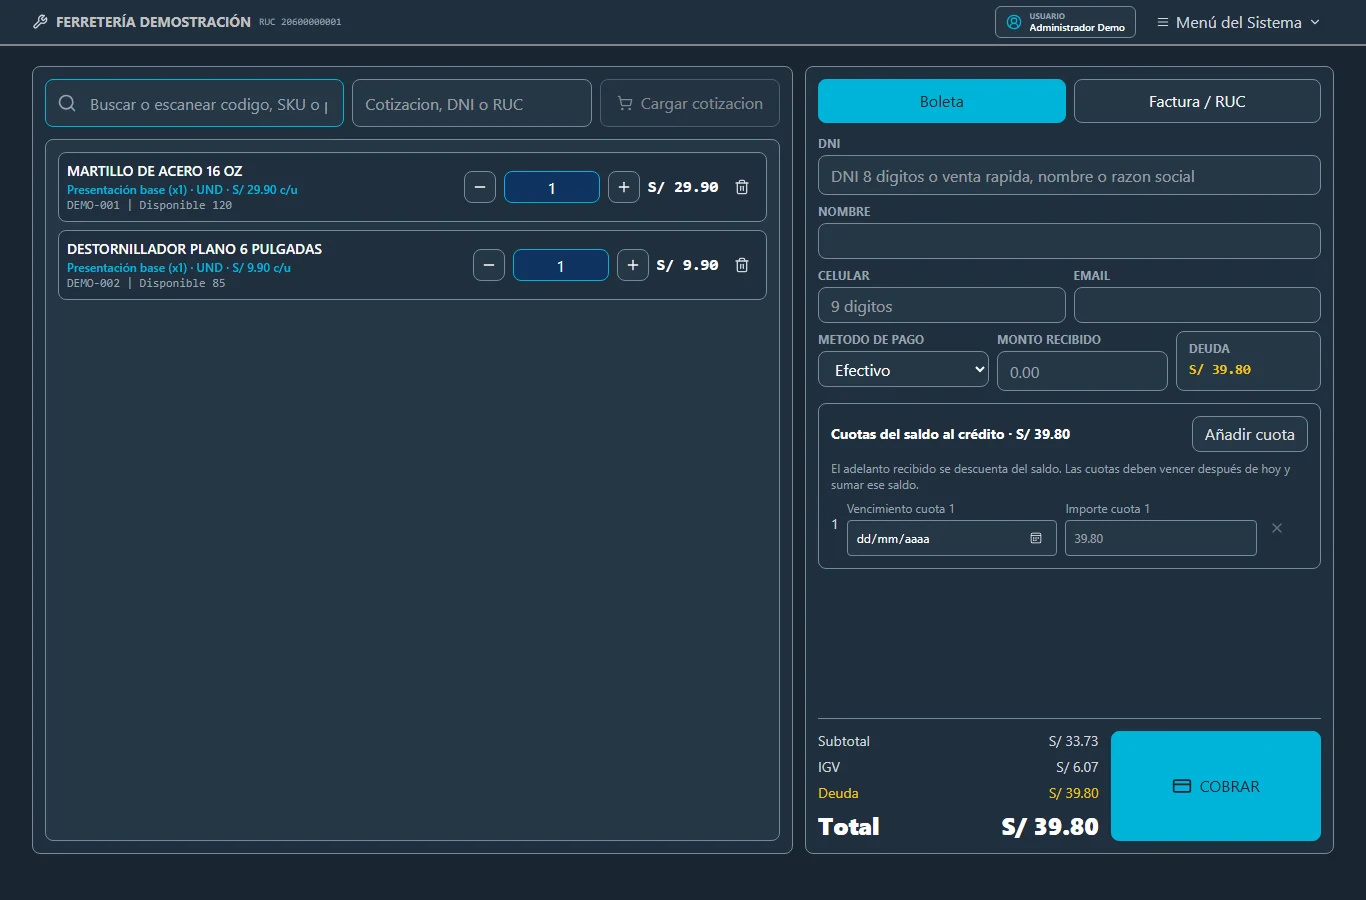This screenshot has width=1366, height=900.
Task: Focus the DNI input field
Action: point(1069,175)
